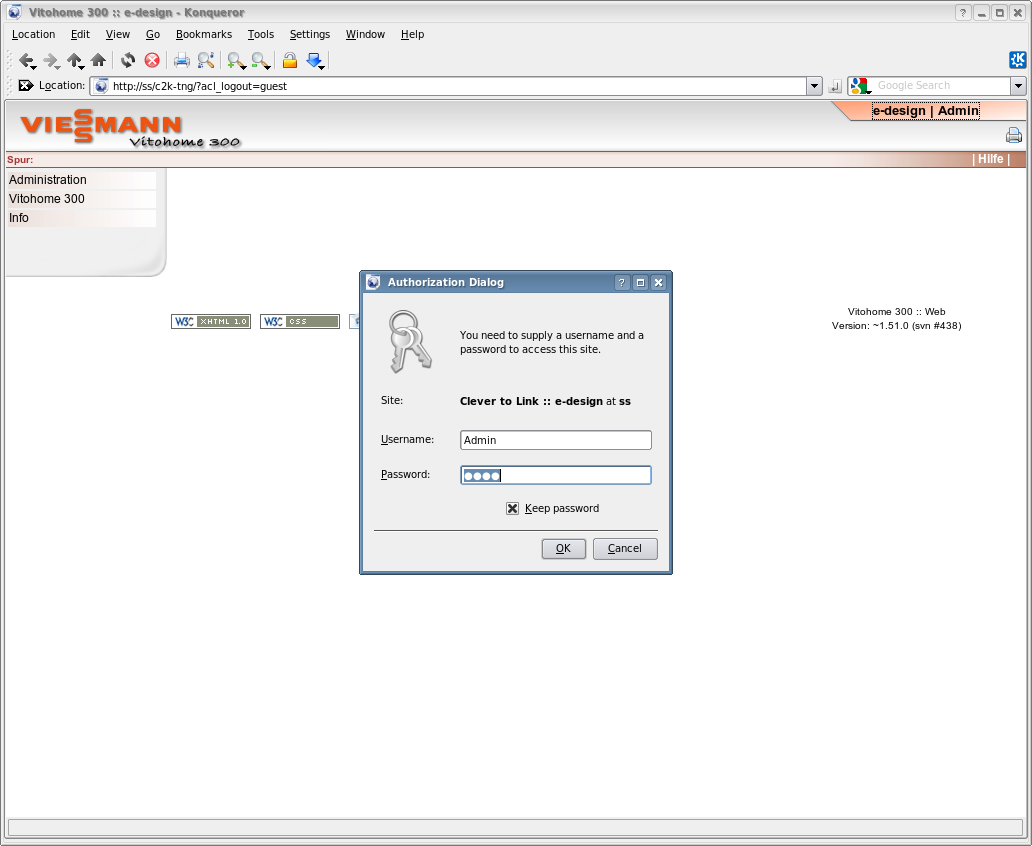1032x846 pixels.
Task: Expand the location URL history dropdown
Action: 814,87
